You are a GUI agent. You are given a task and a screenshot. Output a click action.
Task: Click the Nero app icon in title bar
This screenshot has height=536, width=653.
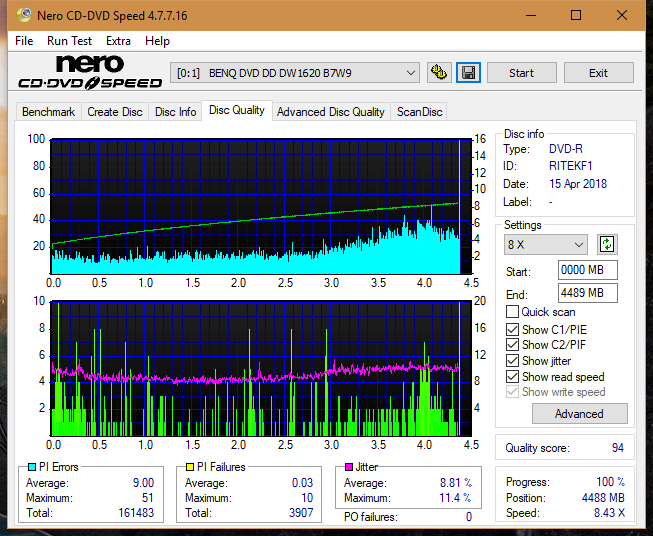pyautogui.click(x=24, y=15)
